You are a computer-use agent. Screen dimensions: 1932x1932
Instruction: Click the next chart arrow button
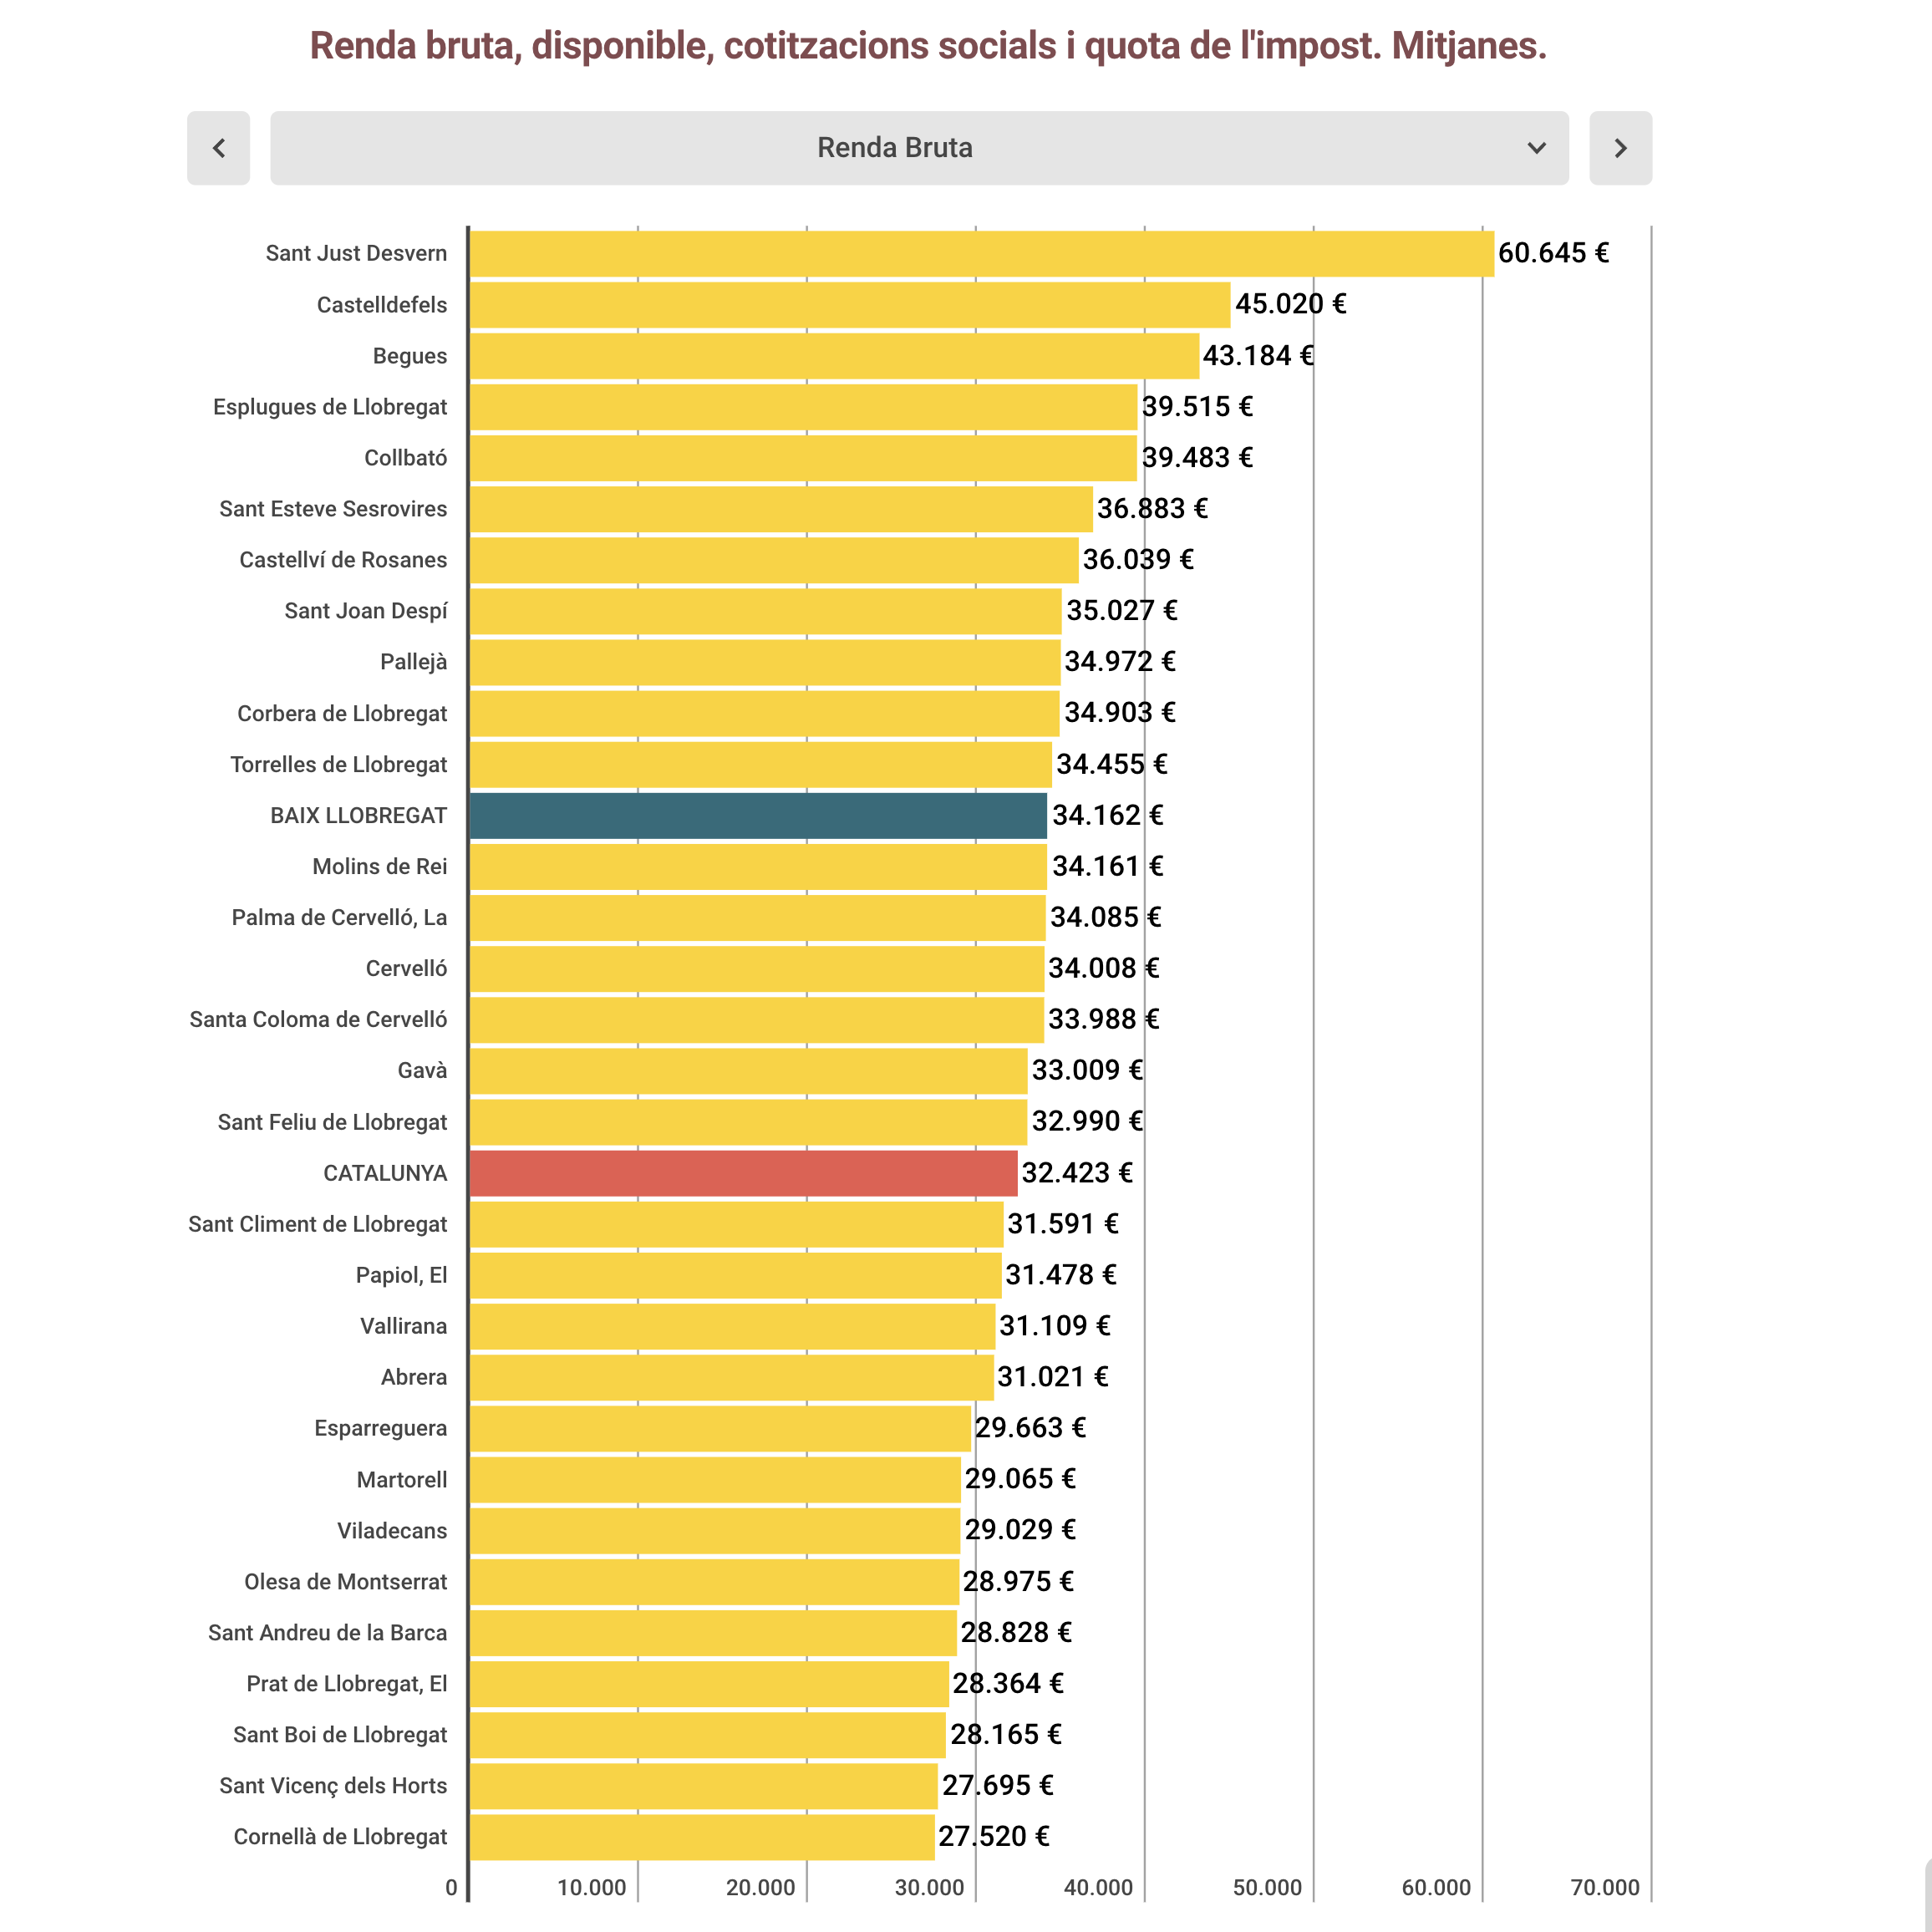(x=1620, y=148)
